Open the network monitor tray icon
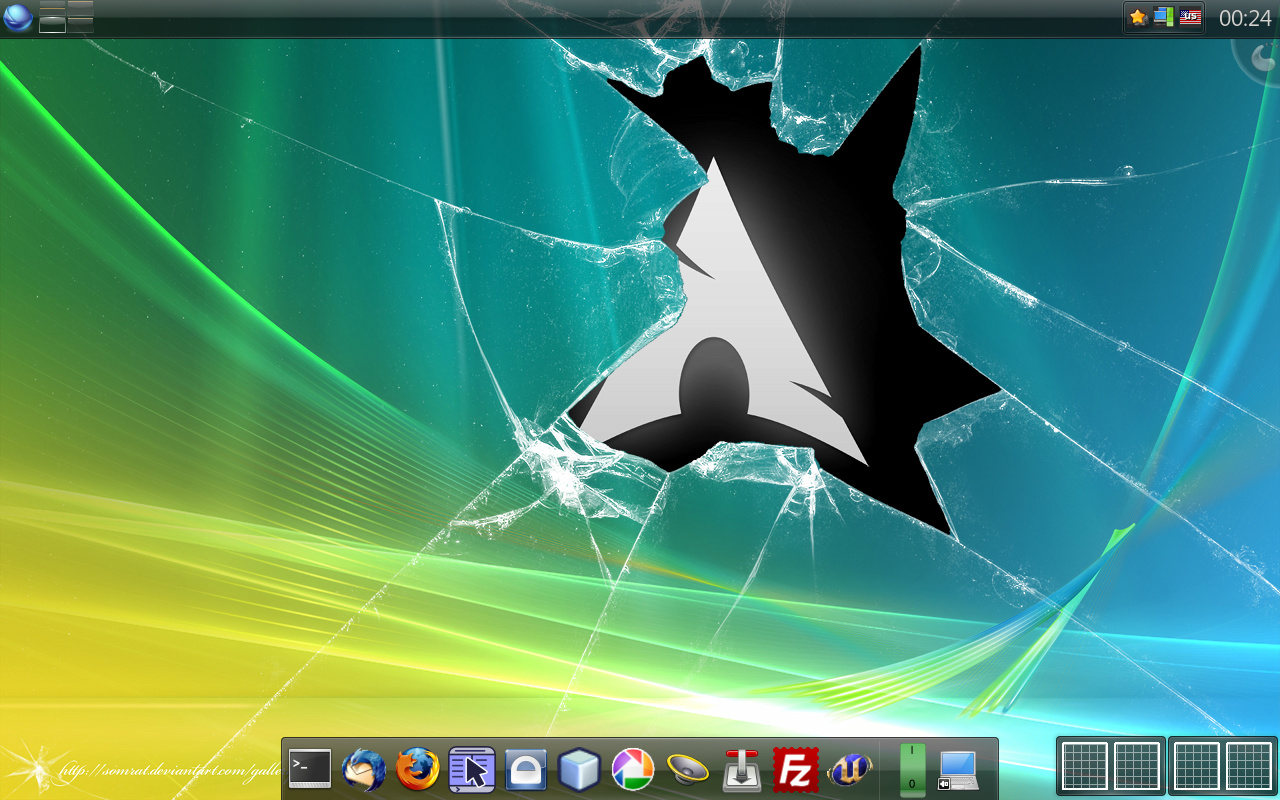Image resolution: width=1280 pixels, height=800 pixels. pyautogui.click(x=1163, y=17)
